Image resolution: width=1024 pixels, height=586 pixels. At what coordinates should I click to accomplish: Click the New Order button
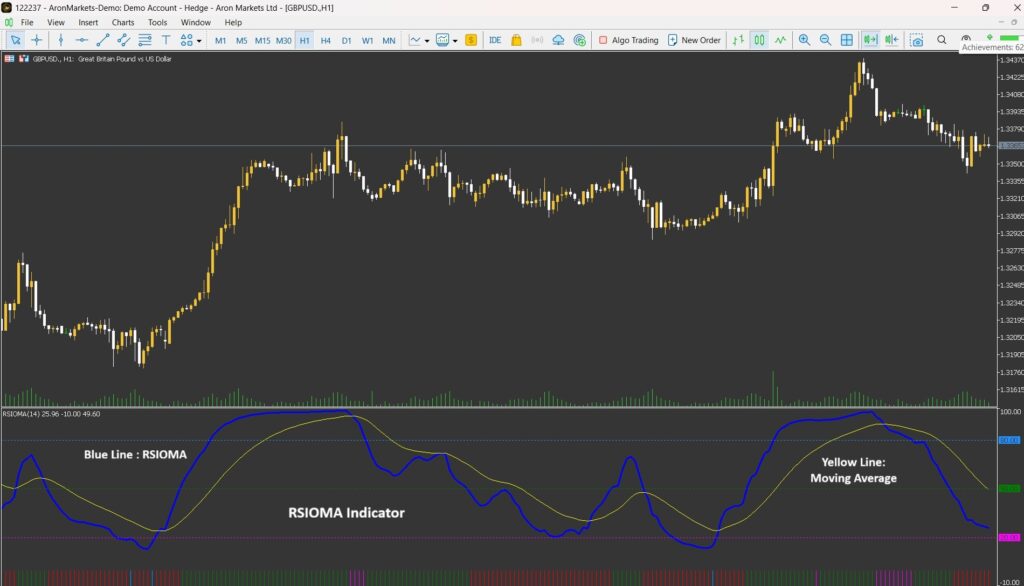click(x=693, y=40)
